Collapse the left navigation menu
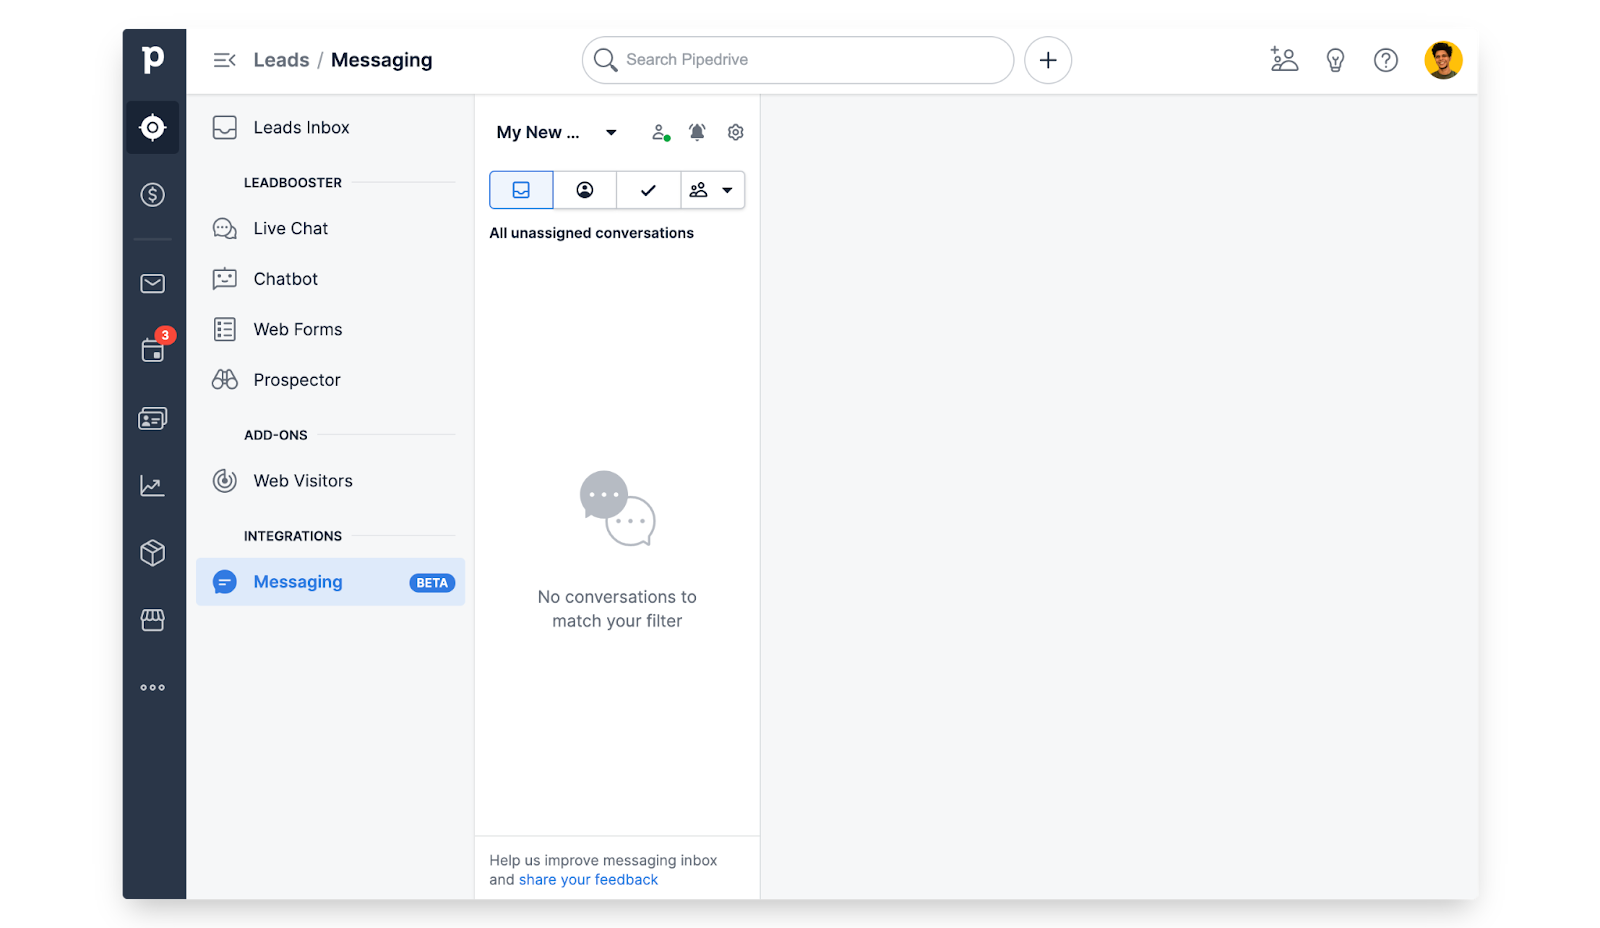Screen dimensions: 1600x928 tap(224, 60)
